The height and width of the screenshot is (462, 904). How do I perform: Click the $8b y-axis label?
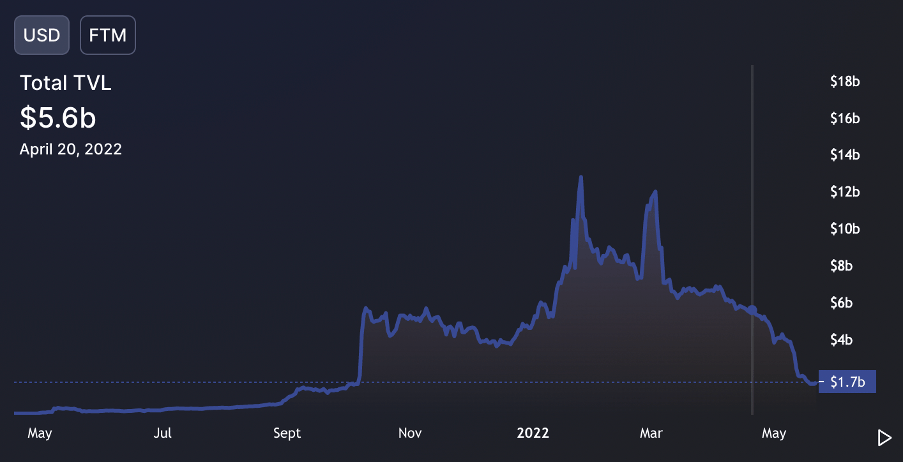(842, 266)
